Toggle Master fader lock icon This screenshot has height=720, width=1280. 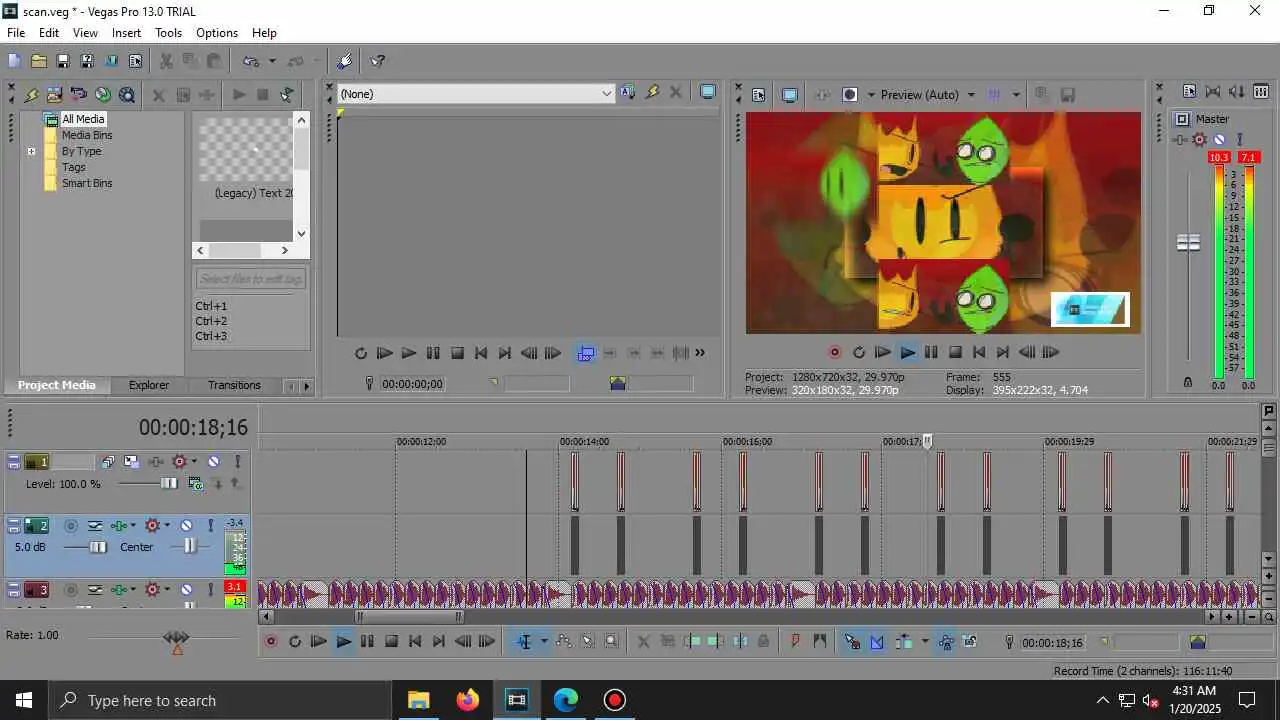click(1188, 382)
